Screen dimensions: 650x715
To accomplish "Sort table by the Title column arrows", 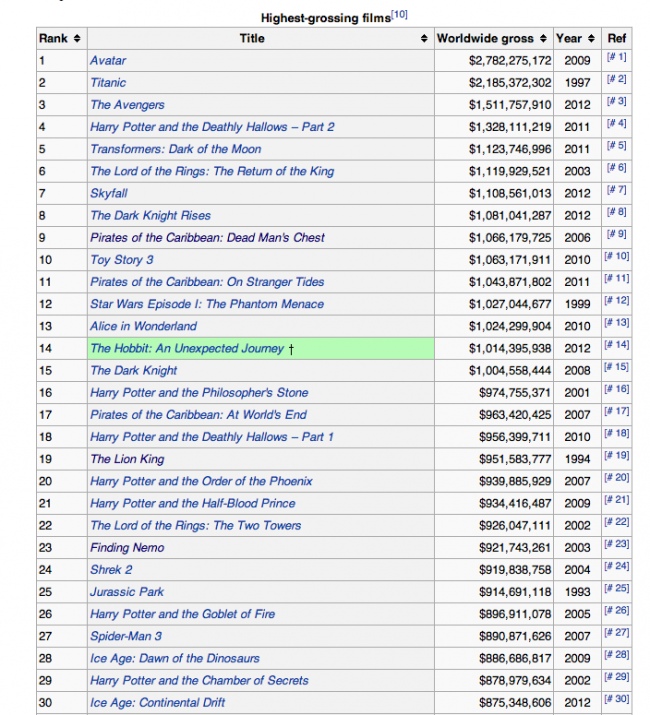I will (424, 38).
